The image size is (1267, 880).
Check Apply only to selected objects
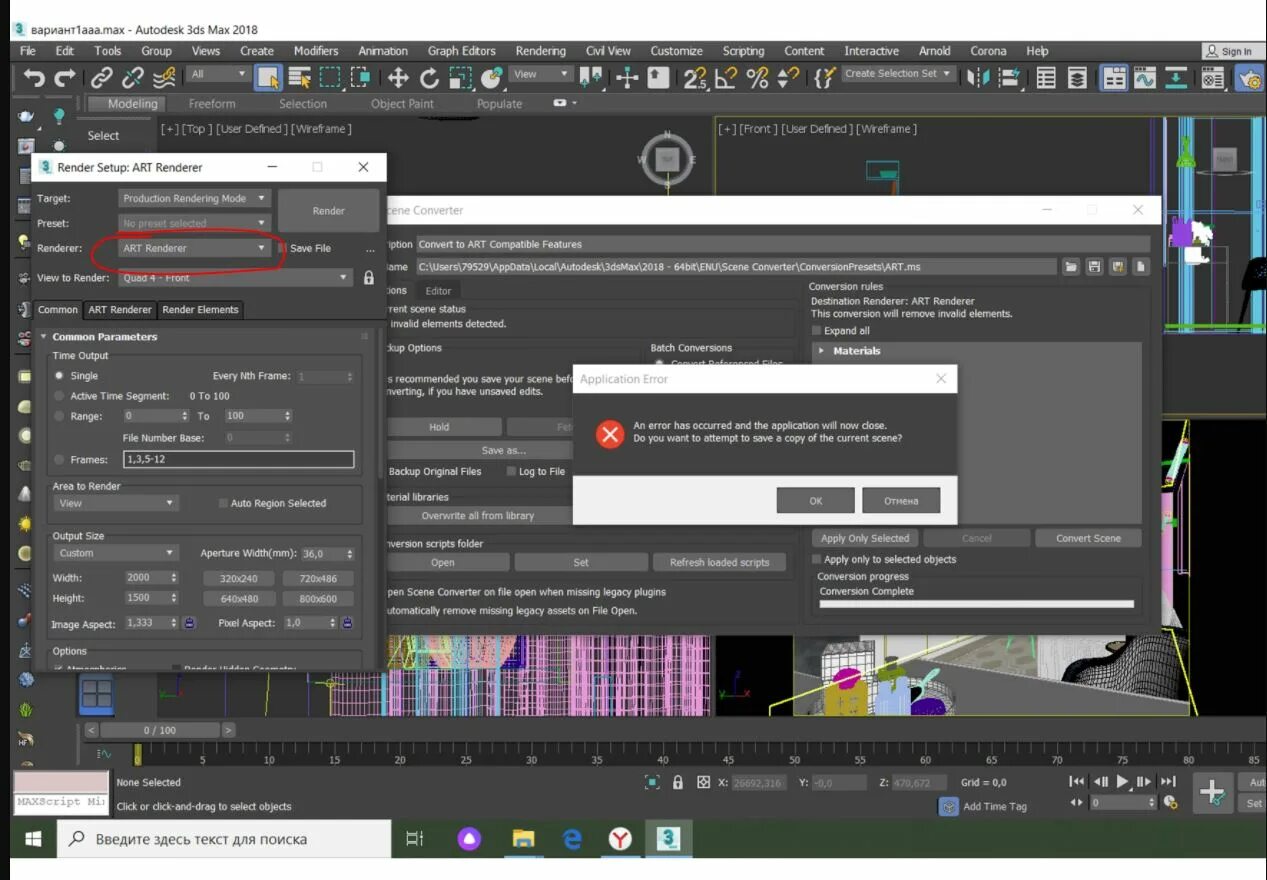pyautogui.click(x=818, y=559)
